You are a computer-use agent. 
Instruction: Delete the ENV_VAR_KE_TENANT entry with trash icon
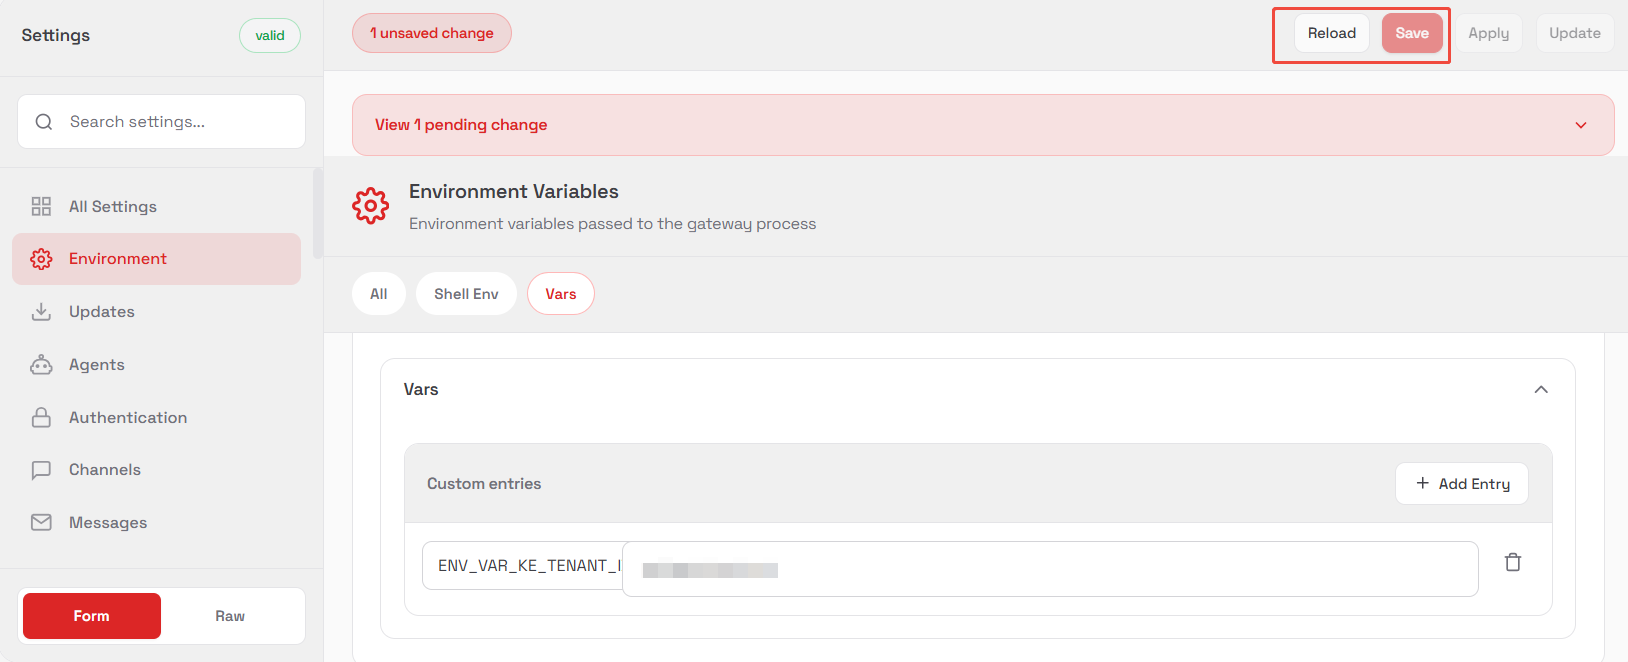point(1513,563)
